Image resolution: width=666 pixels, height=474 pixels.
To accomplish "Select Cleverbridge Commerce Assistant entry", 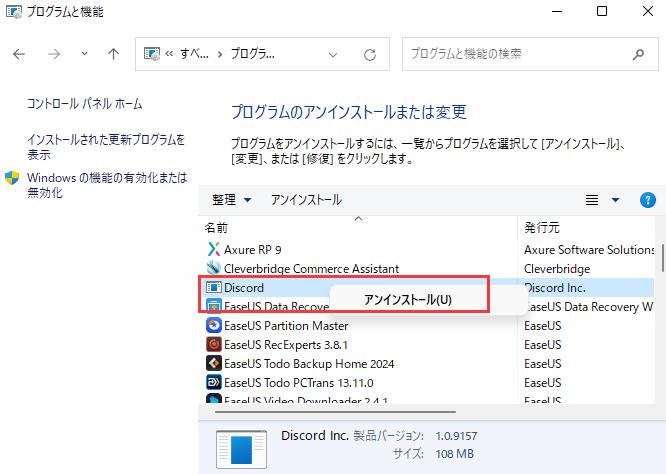I will pos(311,269).
